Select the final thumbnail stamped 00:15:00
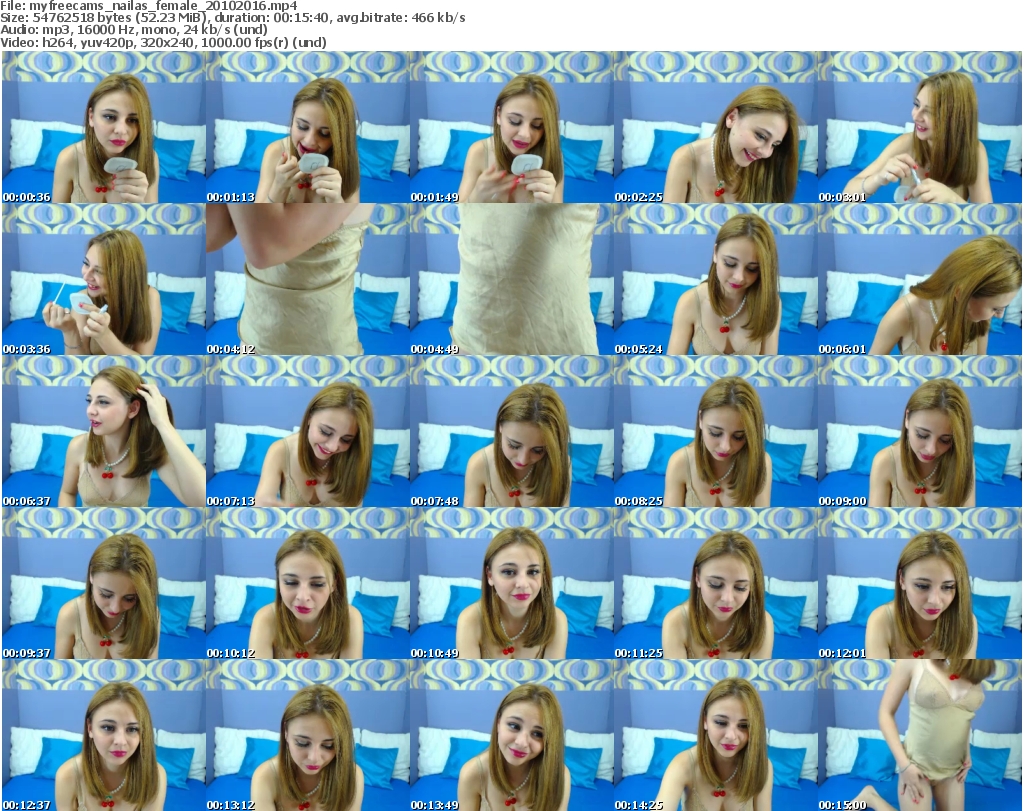Image resolution: width=1024 pixels, height=811 pixels. pyautogui.click(x=920, y=735)
